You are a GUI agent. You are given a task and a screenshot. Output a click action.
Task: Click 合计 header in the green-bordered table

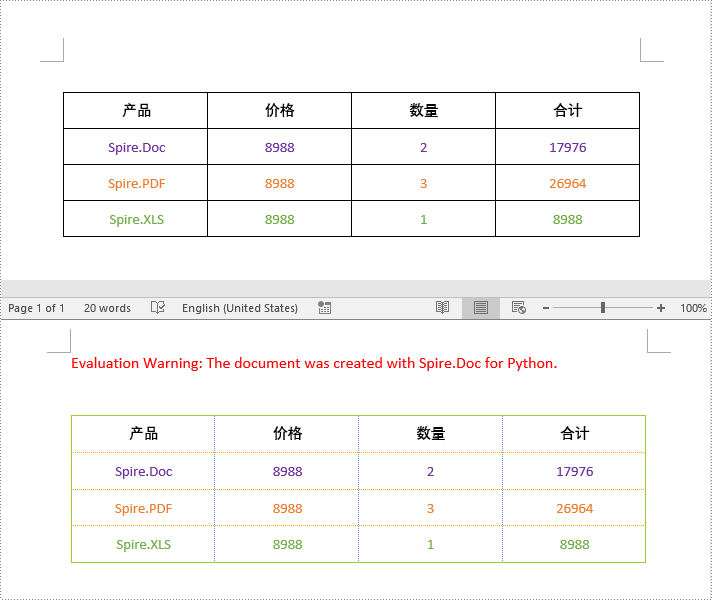point(574,433)
